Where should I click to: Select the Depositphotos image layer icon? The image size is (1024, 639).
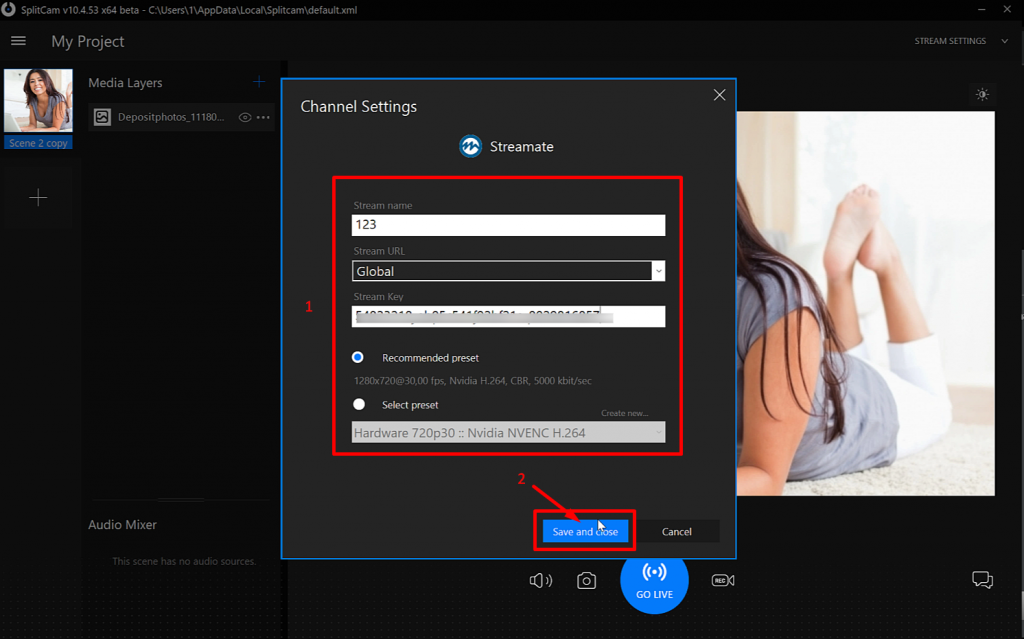tap(103, 117)
